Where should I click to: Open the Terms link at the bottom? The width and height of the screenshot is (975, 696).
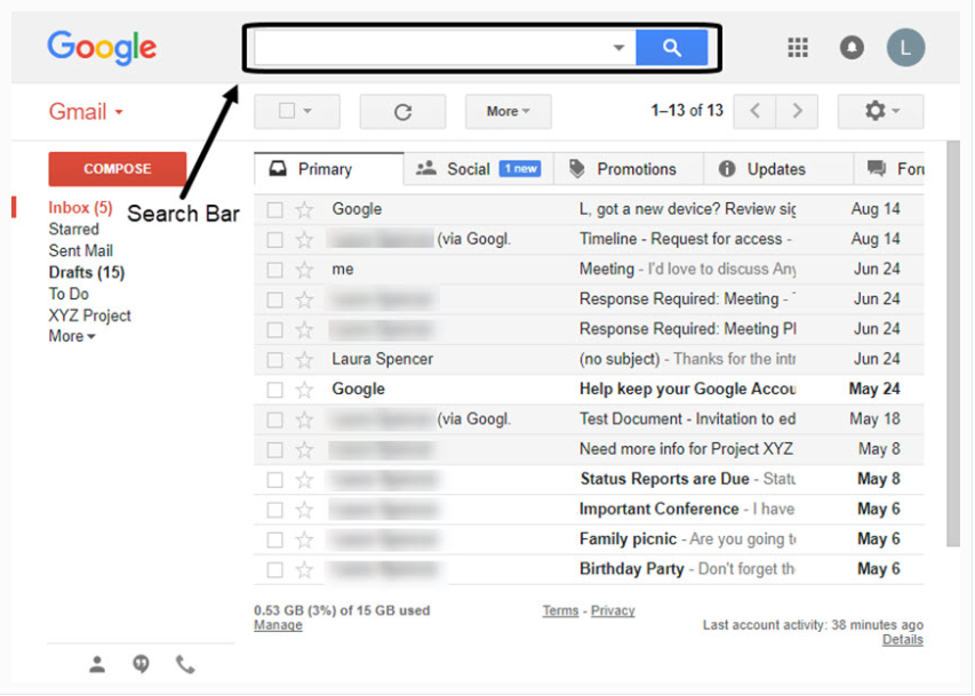[560, 610]
